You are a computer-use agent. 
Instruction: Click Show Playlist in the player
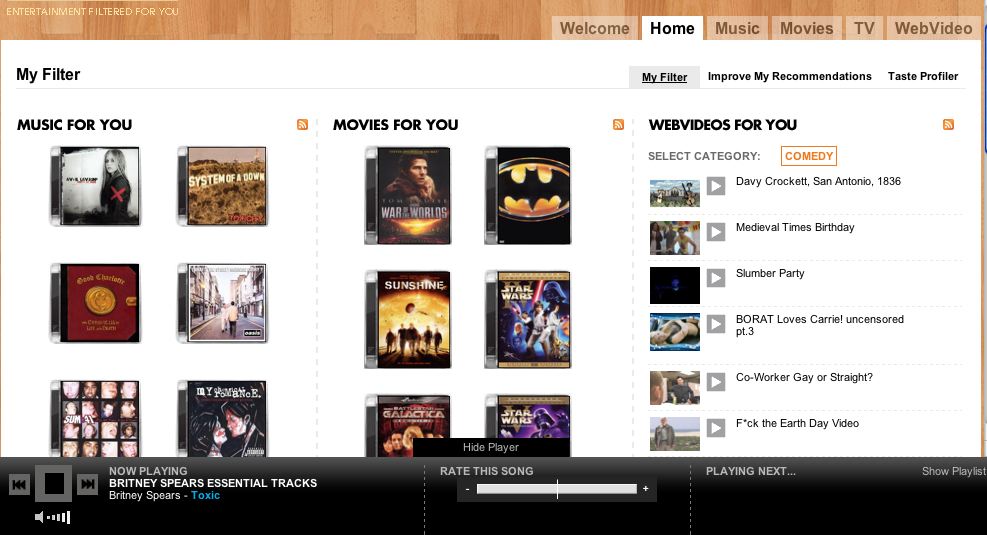[954, 471]
